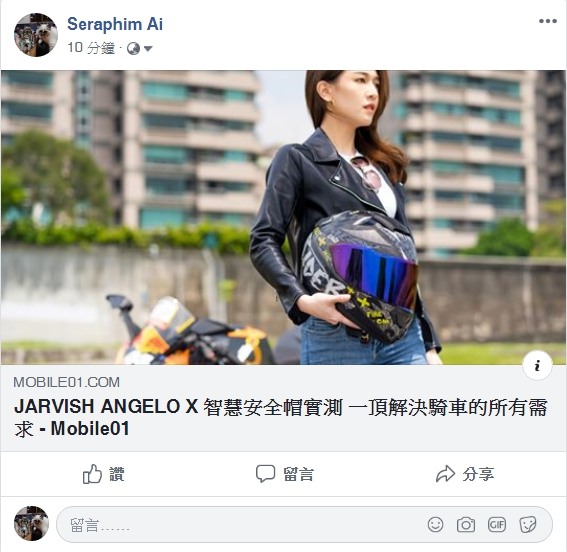This screenshot has height=552, width=567.
Task: Click the 10 分鐘 timestamp link
Action: click(x=91, y=48)
